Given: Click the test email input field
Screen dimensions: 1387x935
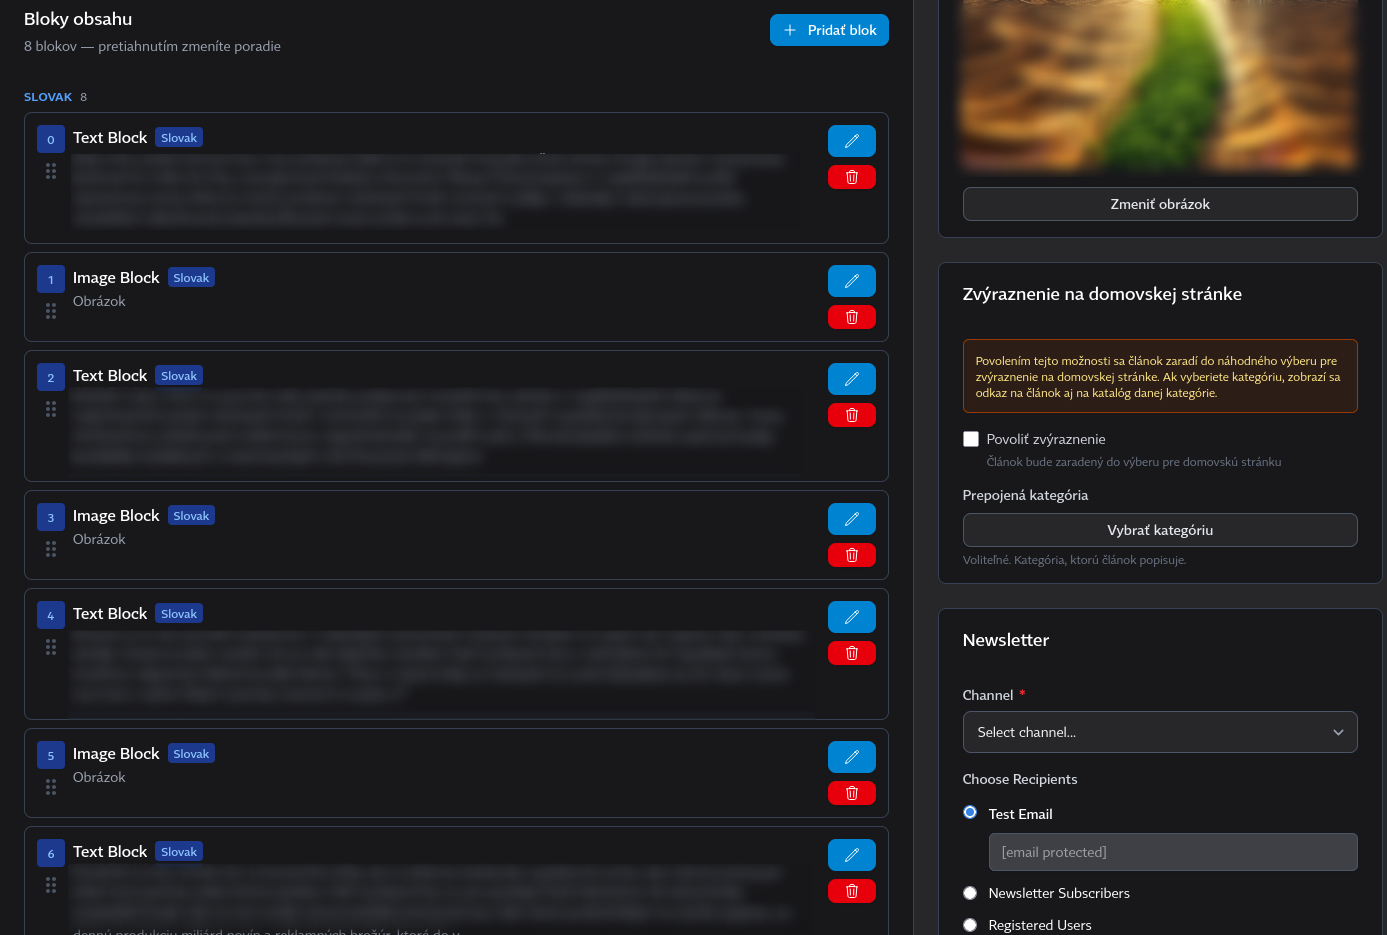Looking at the screenshot, I should pyautogui.click(x=1172, y=852).
